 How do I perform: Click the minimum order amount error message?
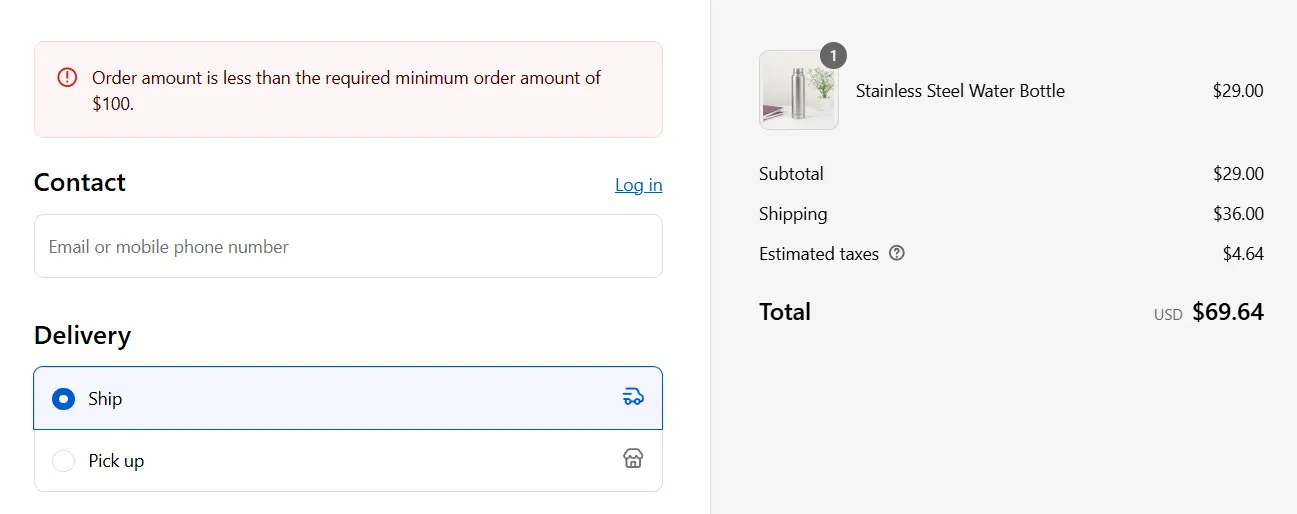click(x=346, y=90)
